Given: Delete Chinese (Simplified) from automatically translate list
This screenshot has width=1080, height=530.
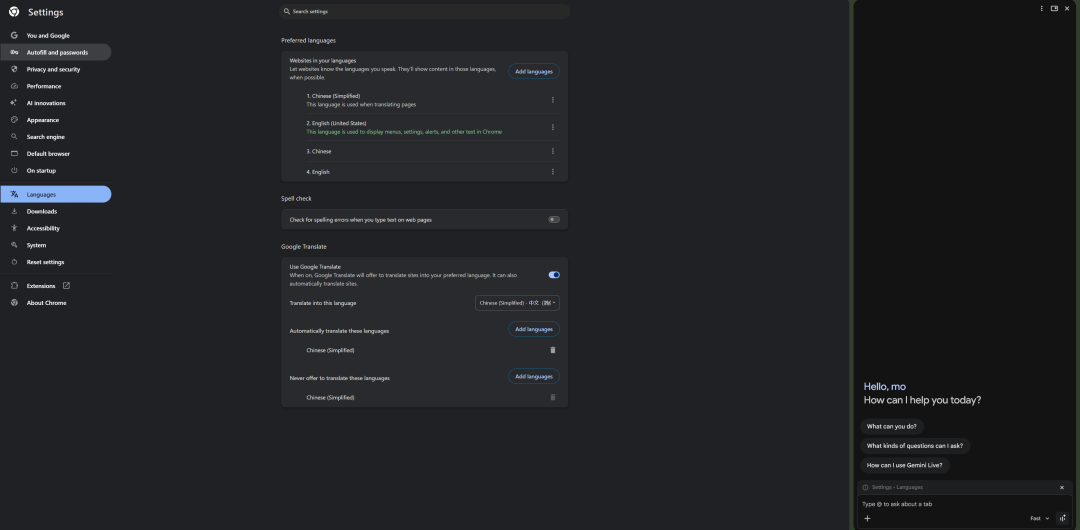Looking at the screenshot, I should tap(553, 350).
